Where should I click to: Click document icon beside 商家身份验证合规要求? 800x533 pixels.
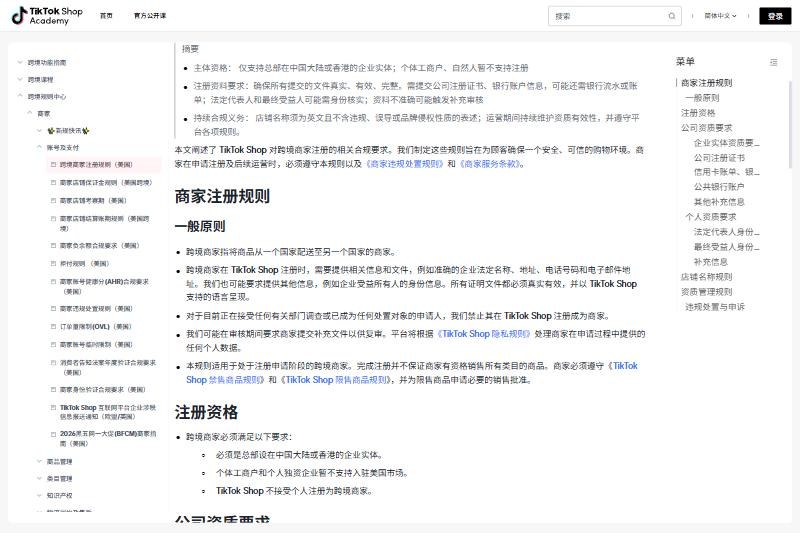[x=54, y=390]
